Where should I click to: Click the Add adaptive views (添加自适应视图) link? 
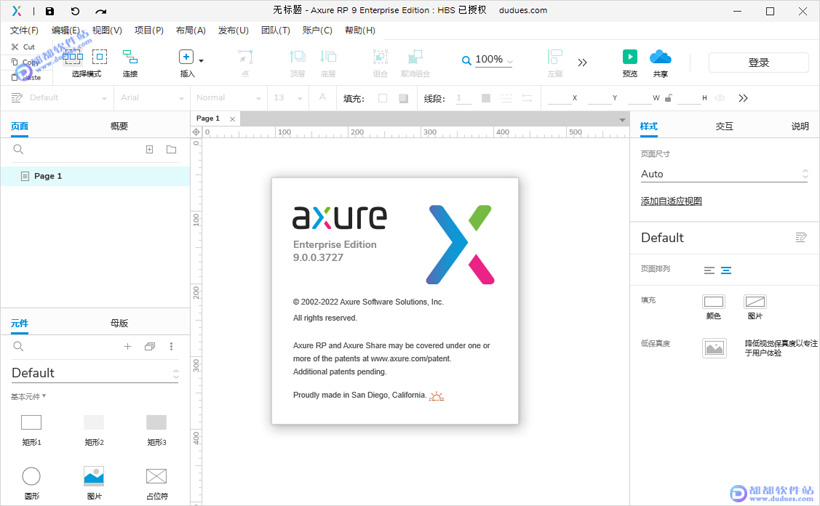tap(671, 201)
